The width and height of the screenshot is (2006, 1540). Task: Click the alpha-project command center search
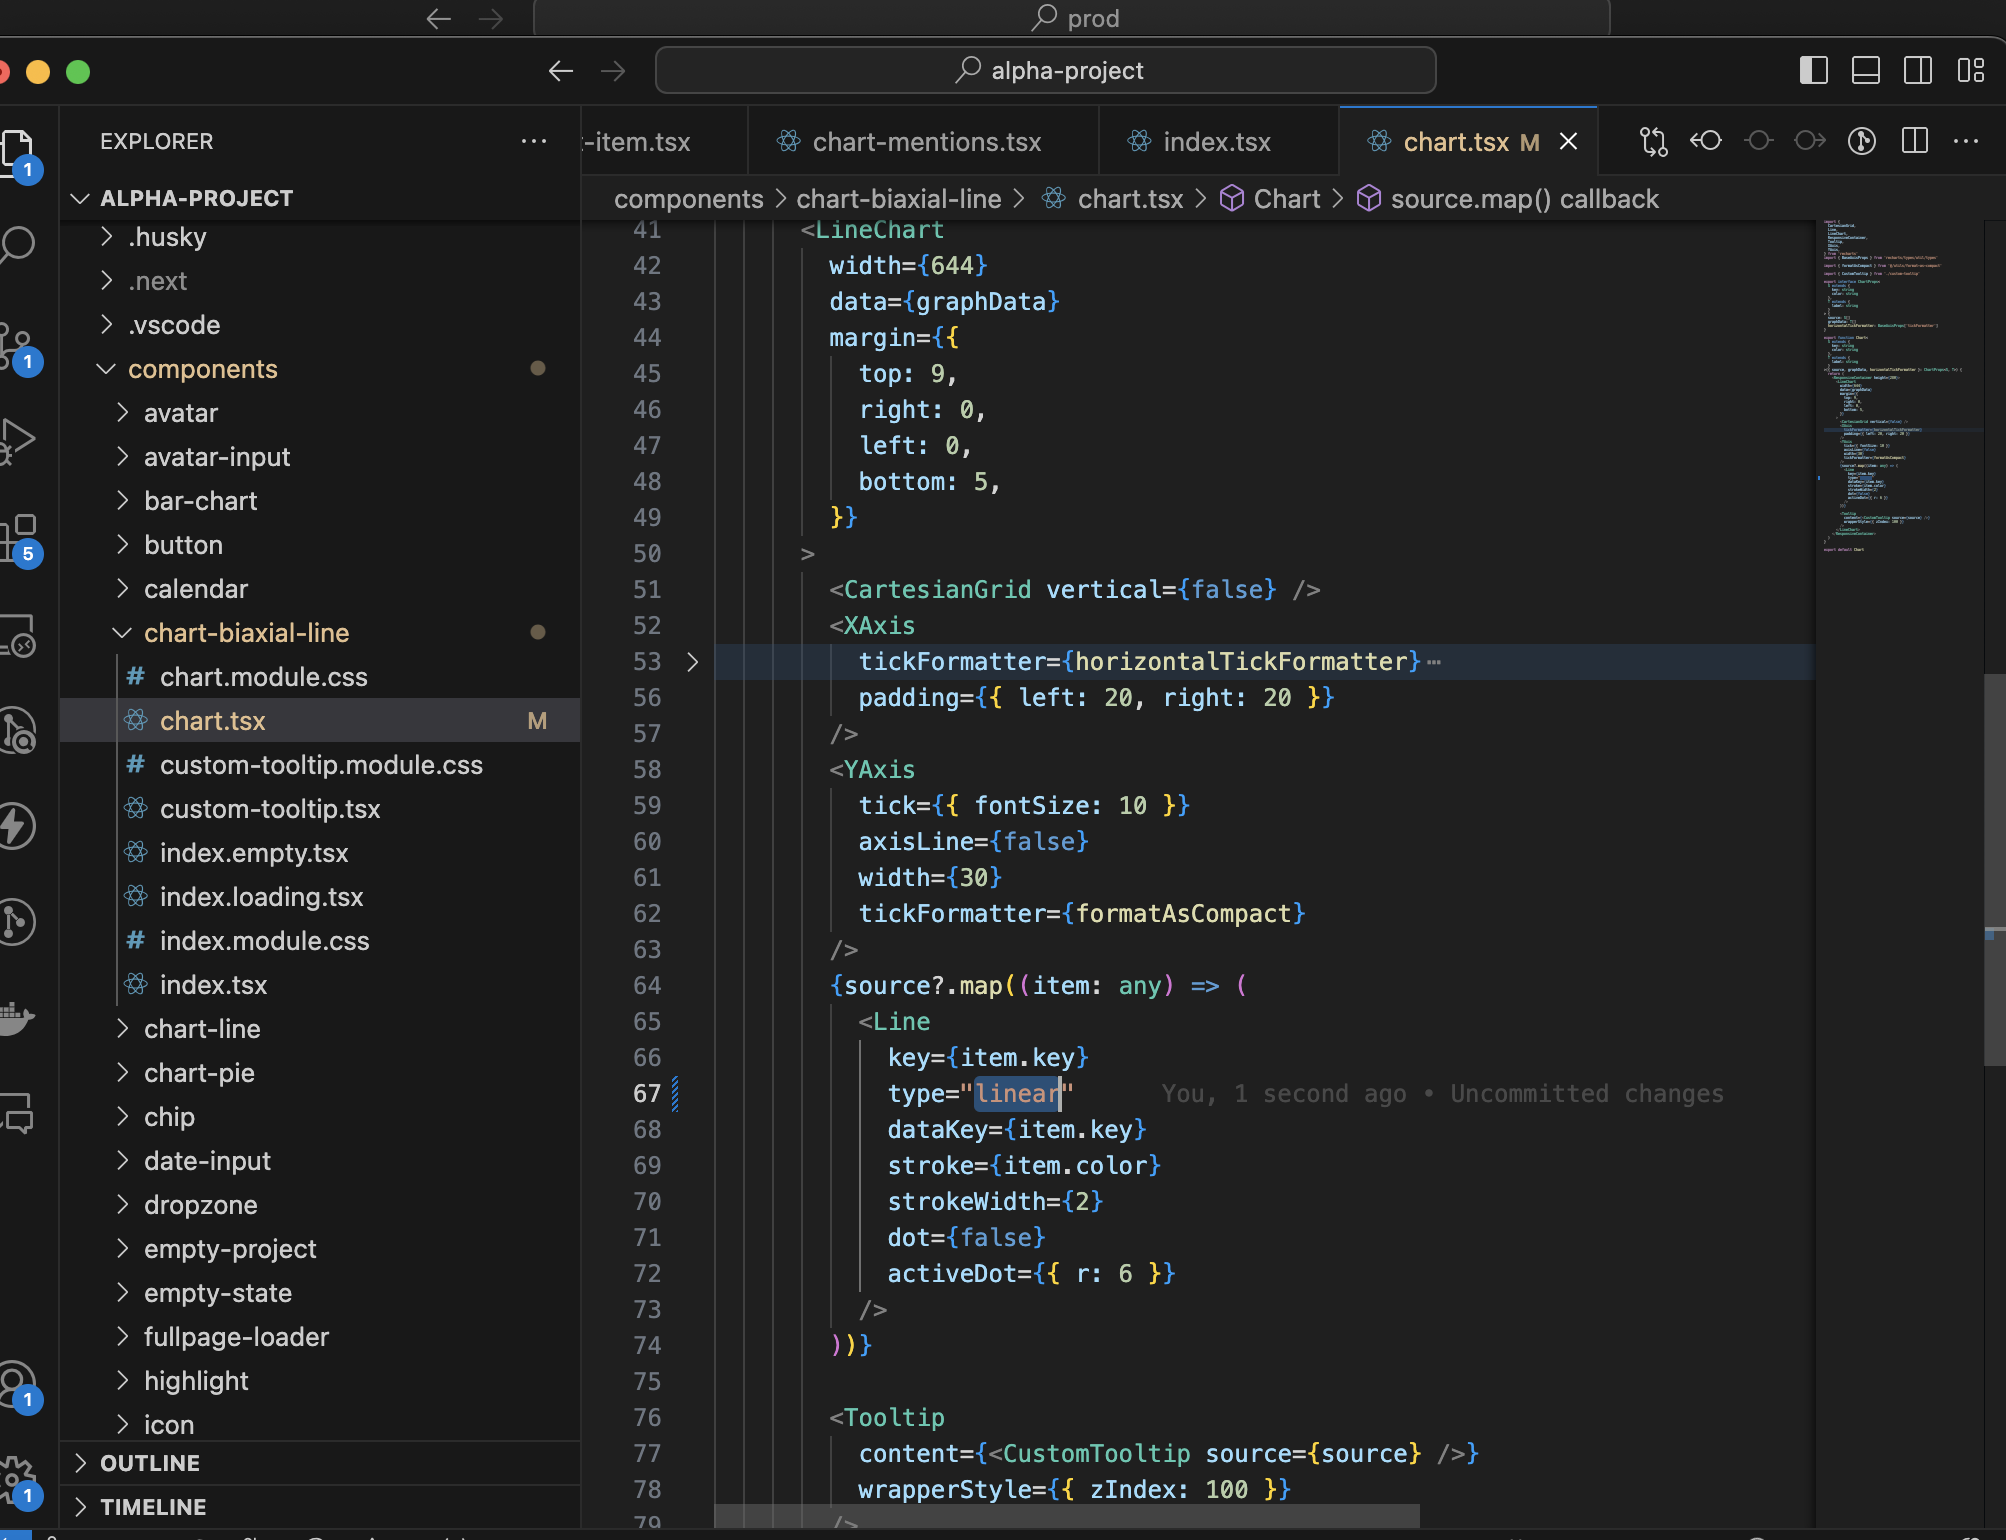click(x=1046, y=71)
